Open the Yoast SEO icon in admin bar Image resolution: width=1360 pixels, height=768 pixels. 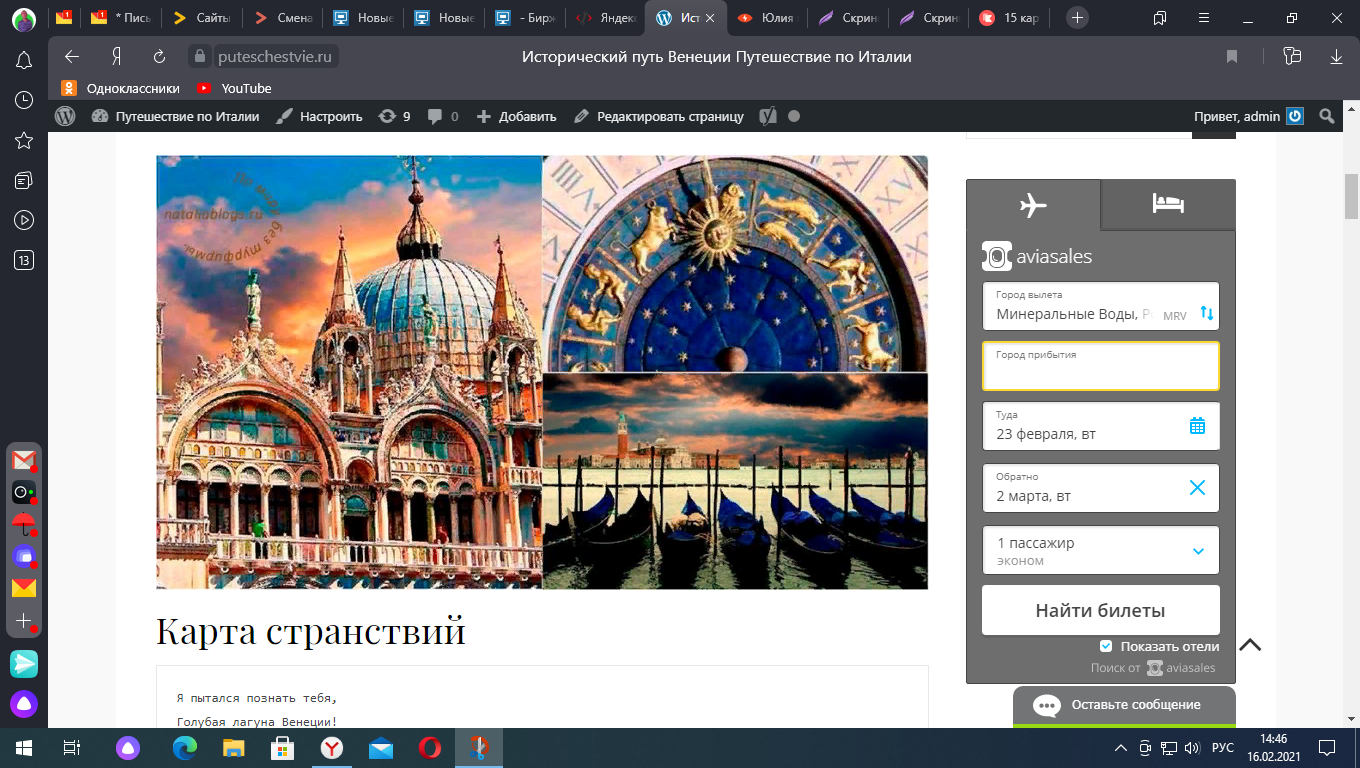[768, 116]
